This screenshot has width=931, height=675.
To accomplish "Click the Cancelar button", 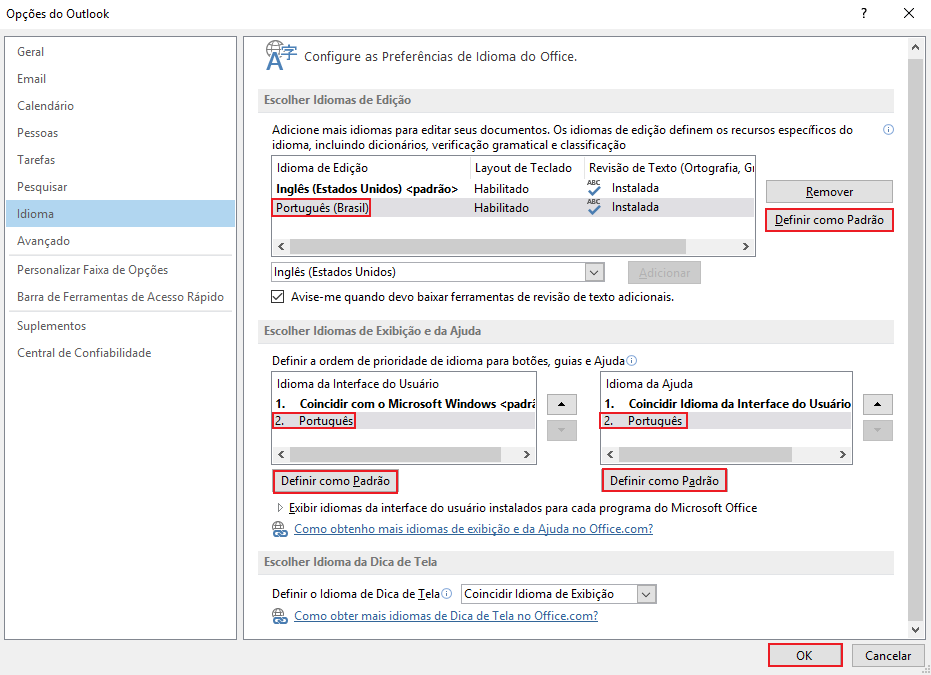I will click(888, 655).
